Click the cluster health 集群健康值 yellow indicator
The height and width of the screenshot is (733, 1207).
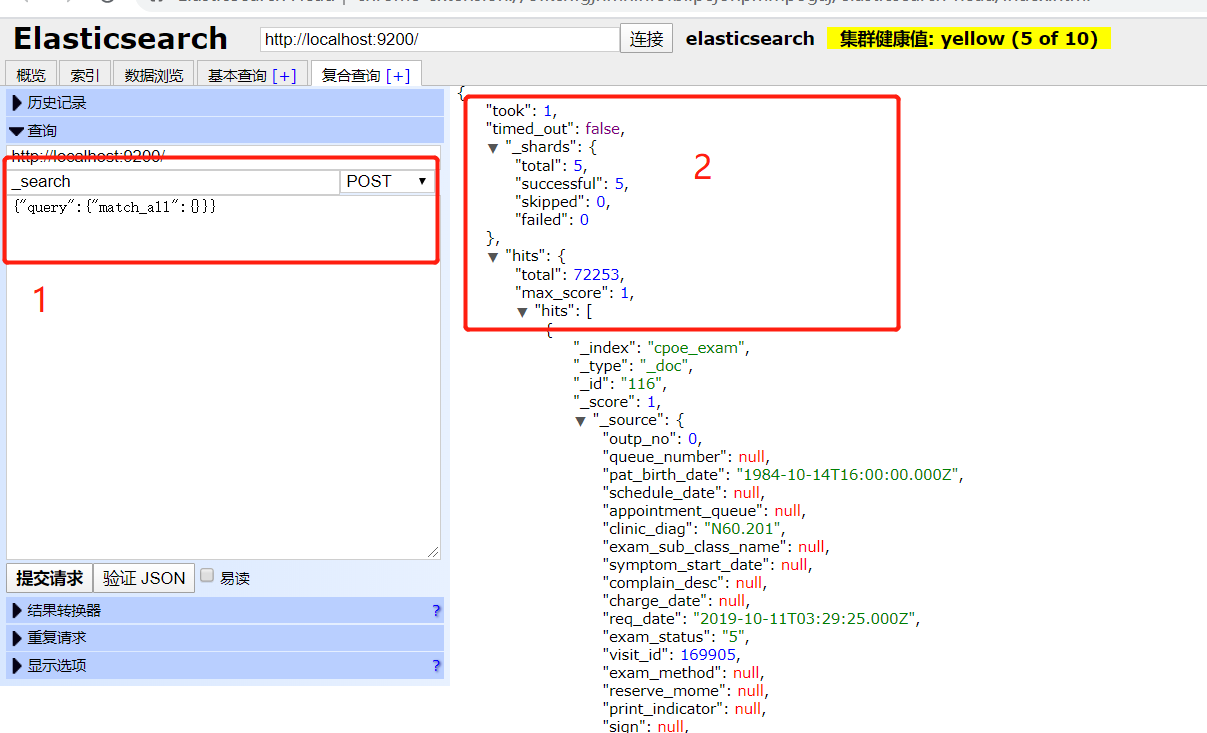click(x=969, y=39)
